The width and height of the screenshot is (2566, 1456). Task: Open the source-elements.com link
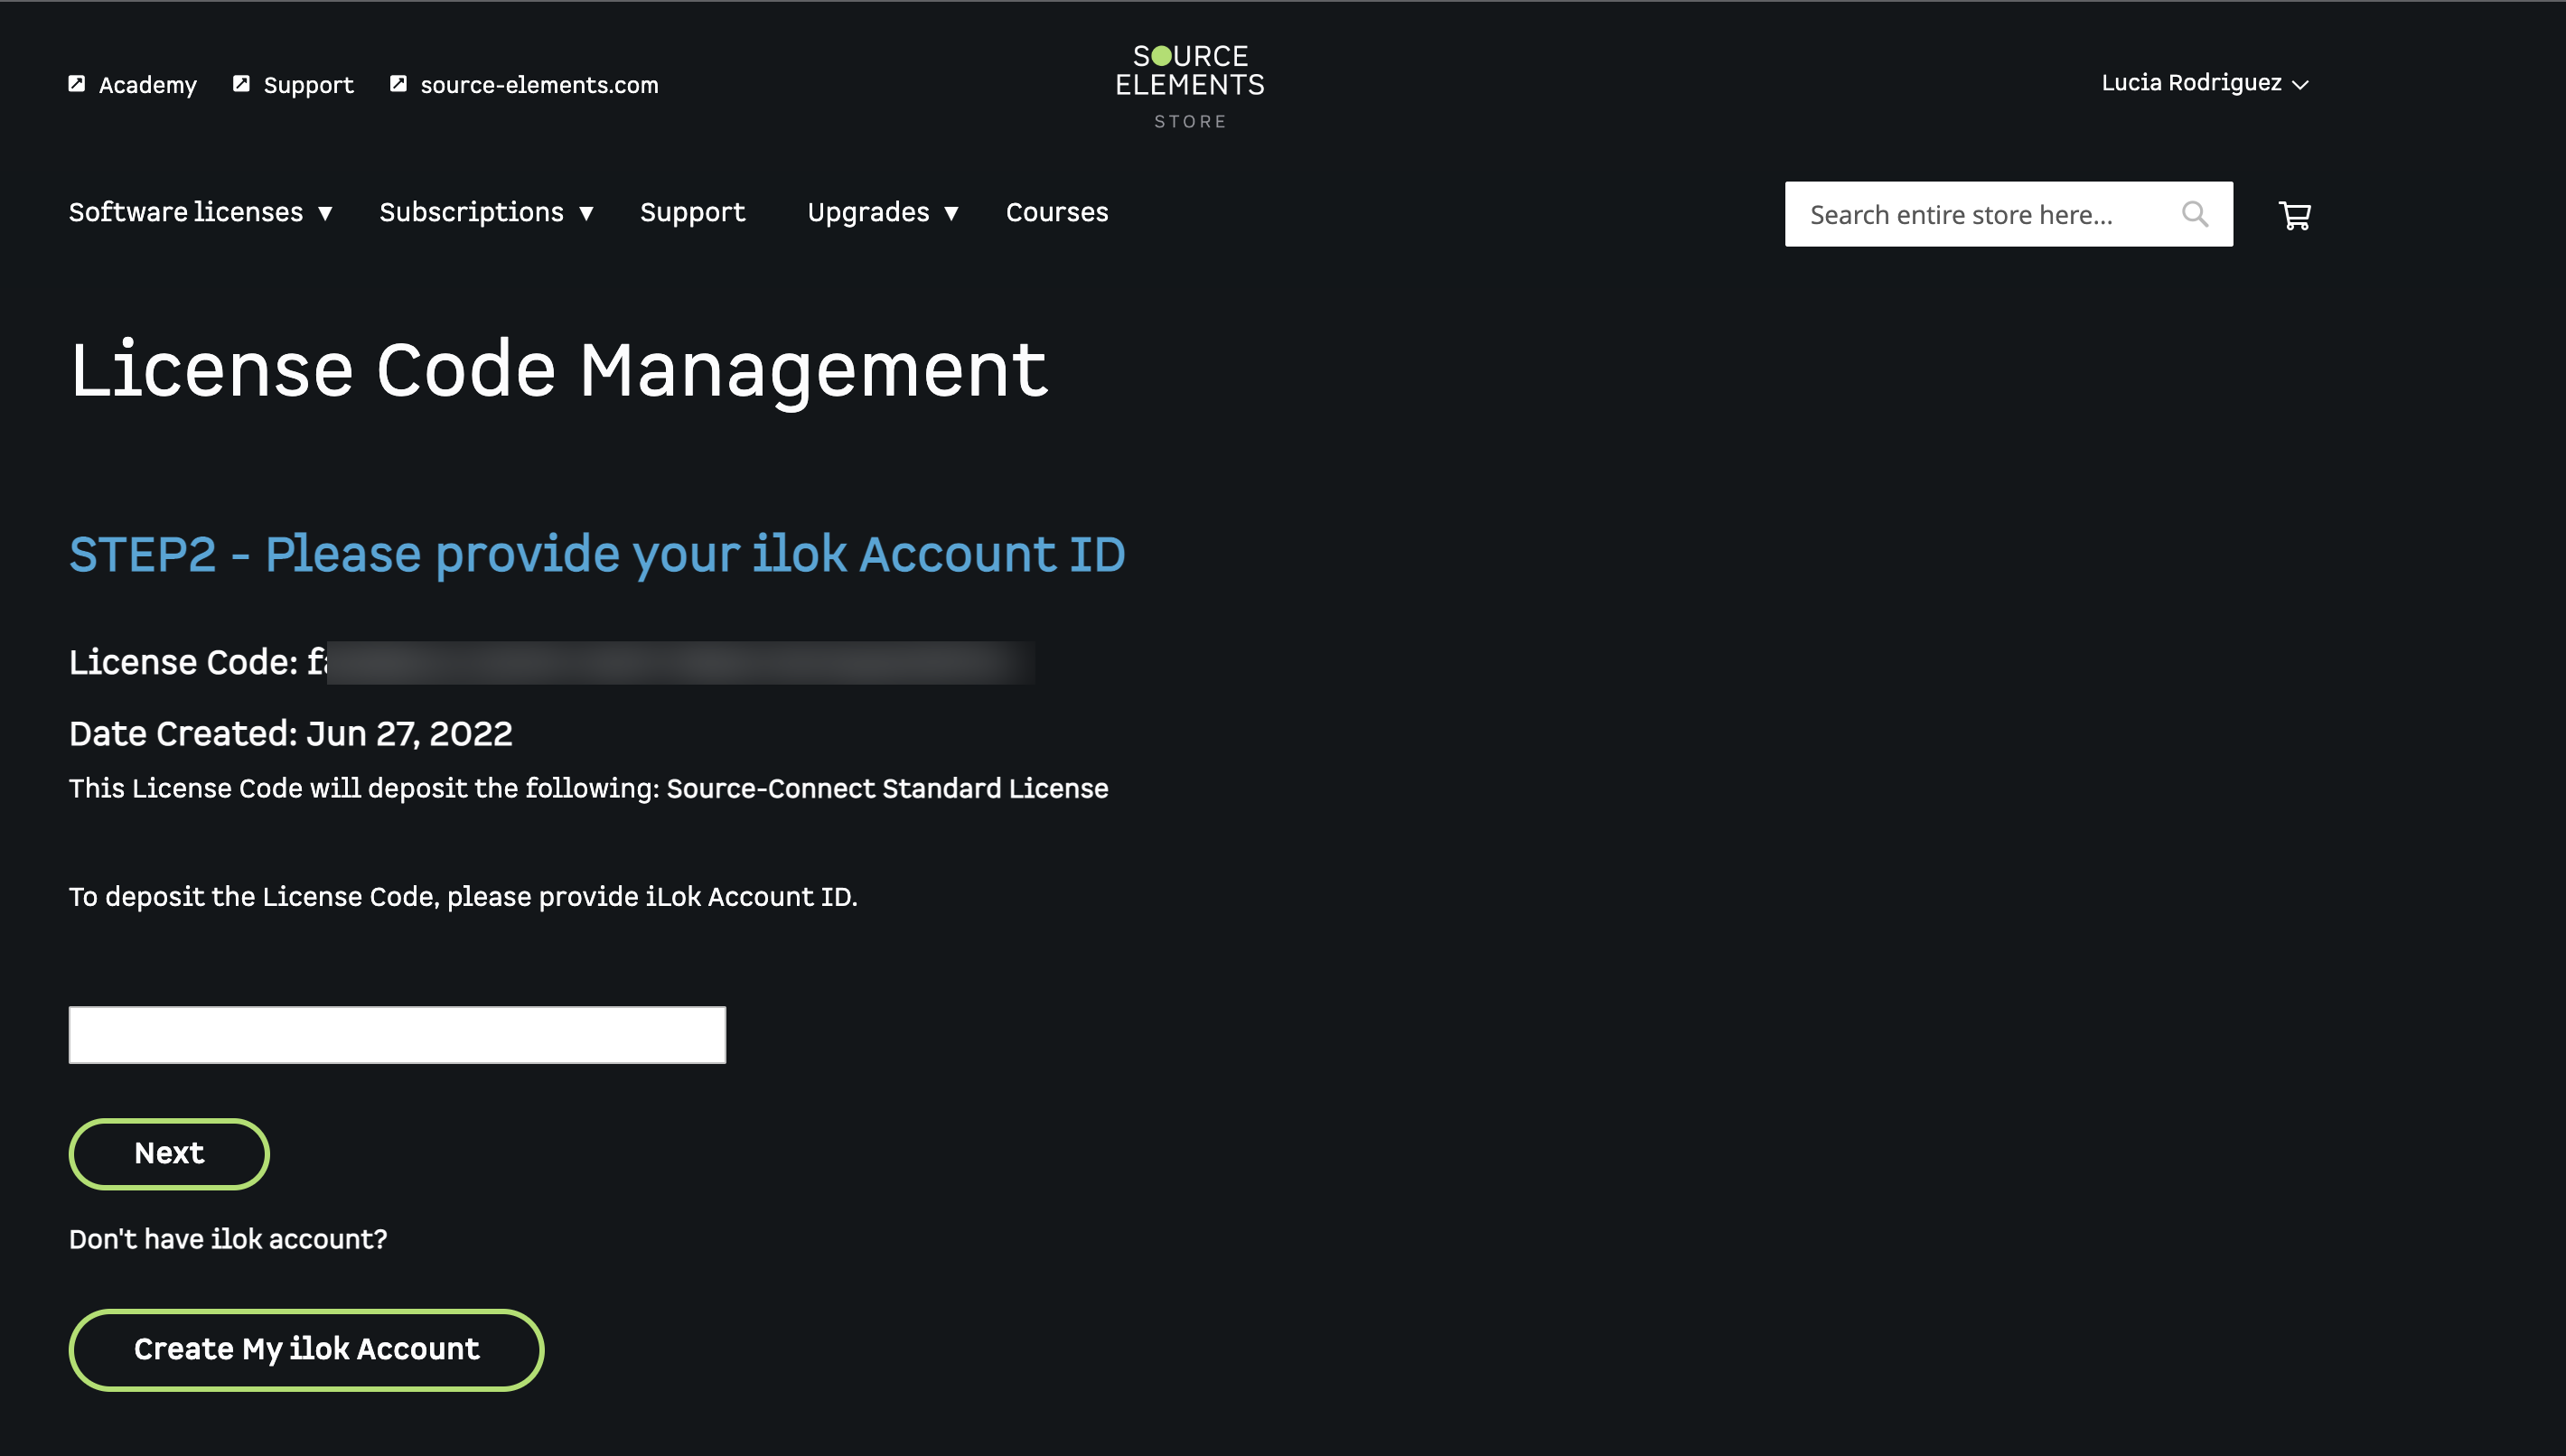point(539,85)
